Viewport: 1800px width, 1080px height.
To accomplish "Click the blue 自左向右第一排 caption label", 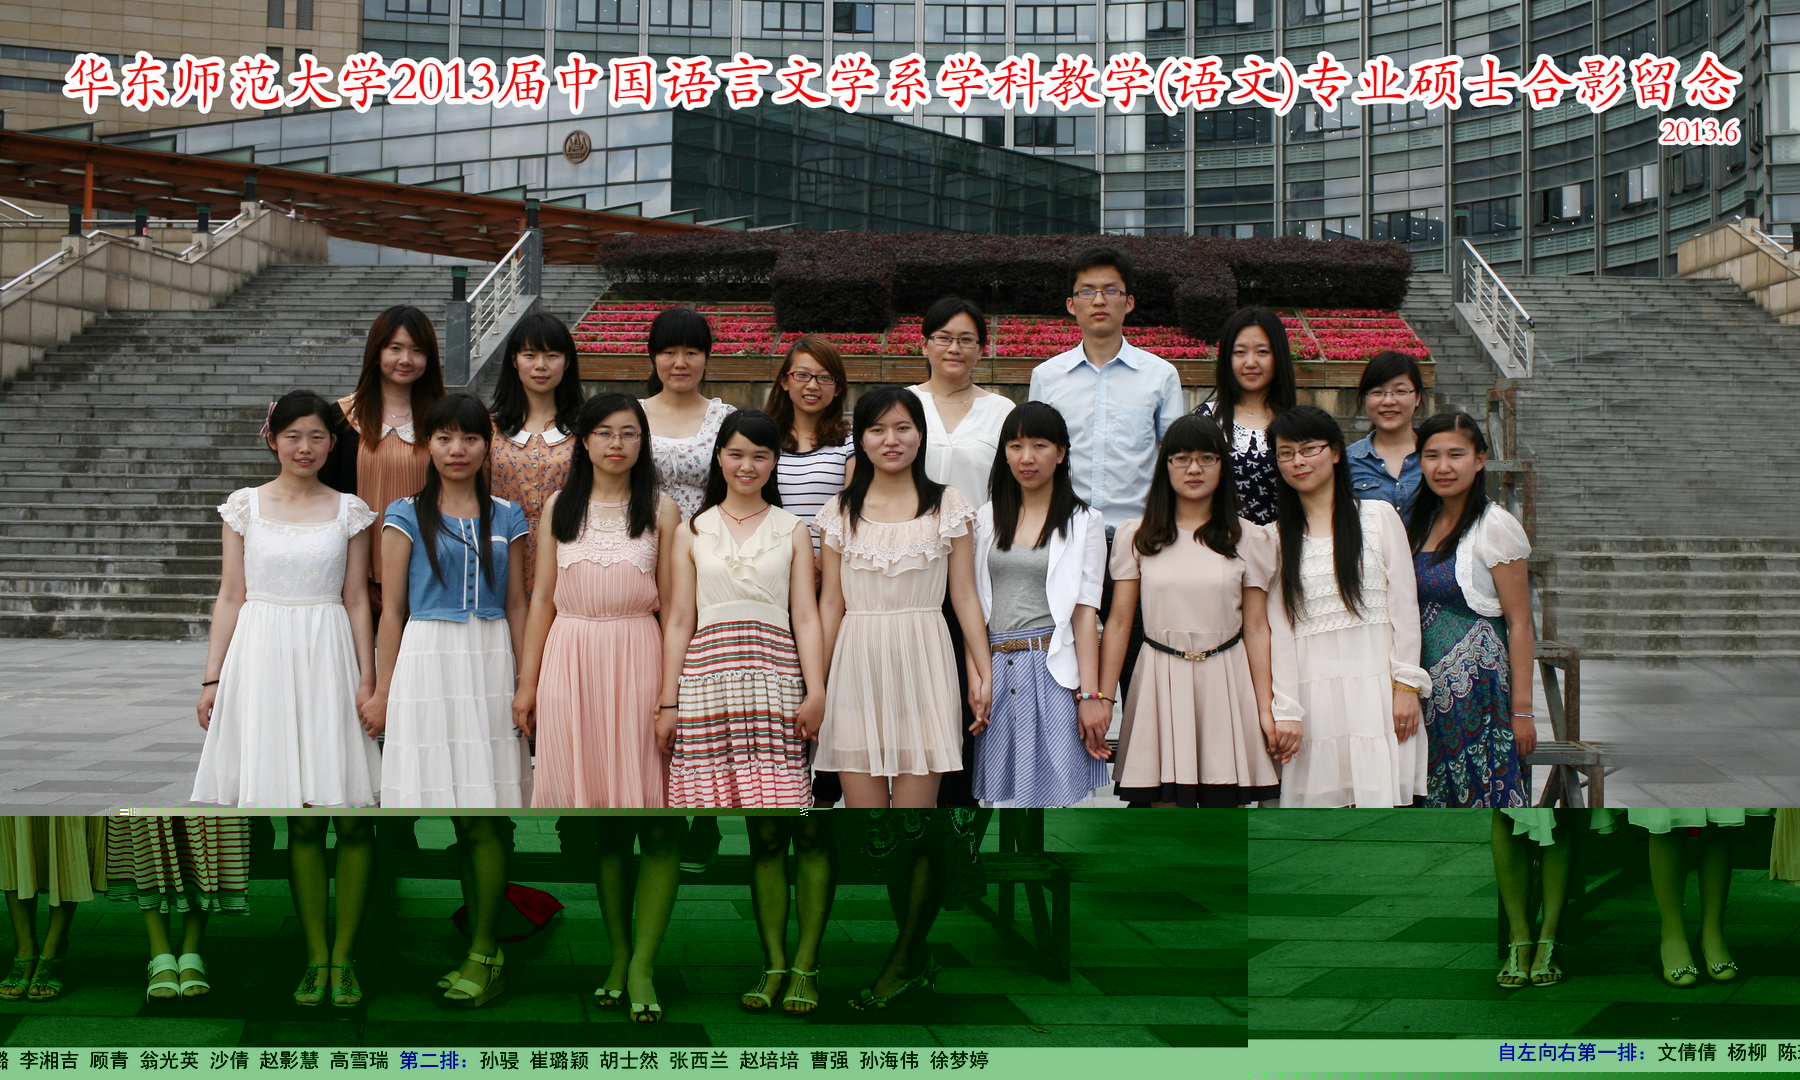I will 1571,1053.
